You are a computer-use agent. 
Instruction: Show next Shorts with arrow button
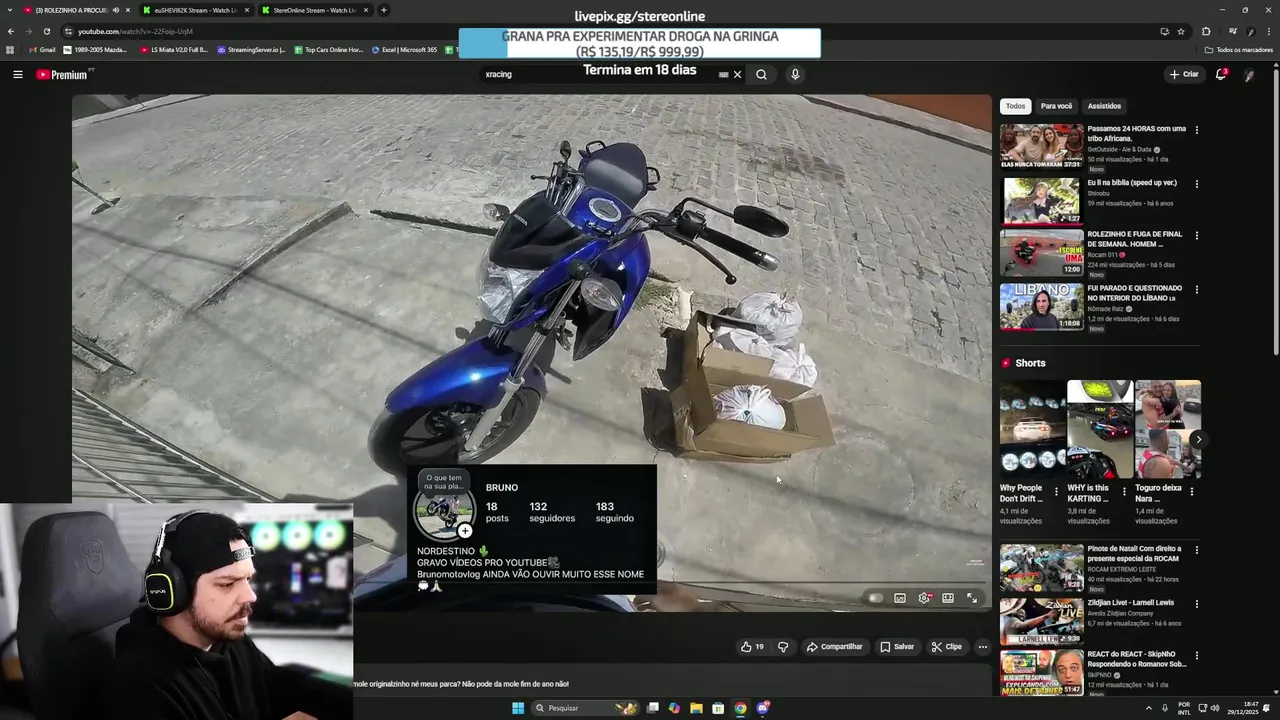pos(1198,439)
